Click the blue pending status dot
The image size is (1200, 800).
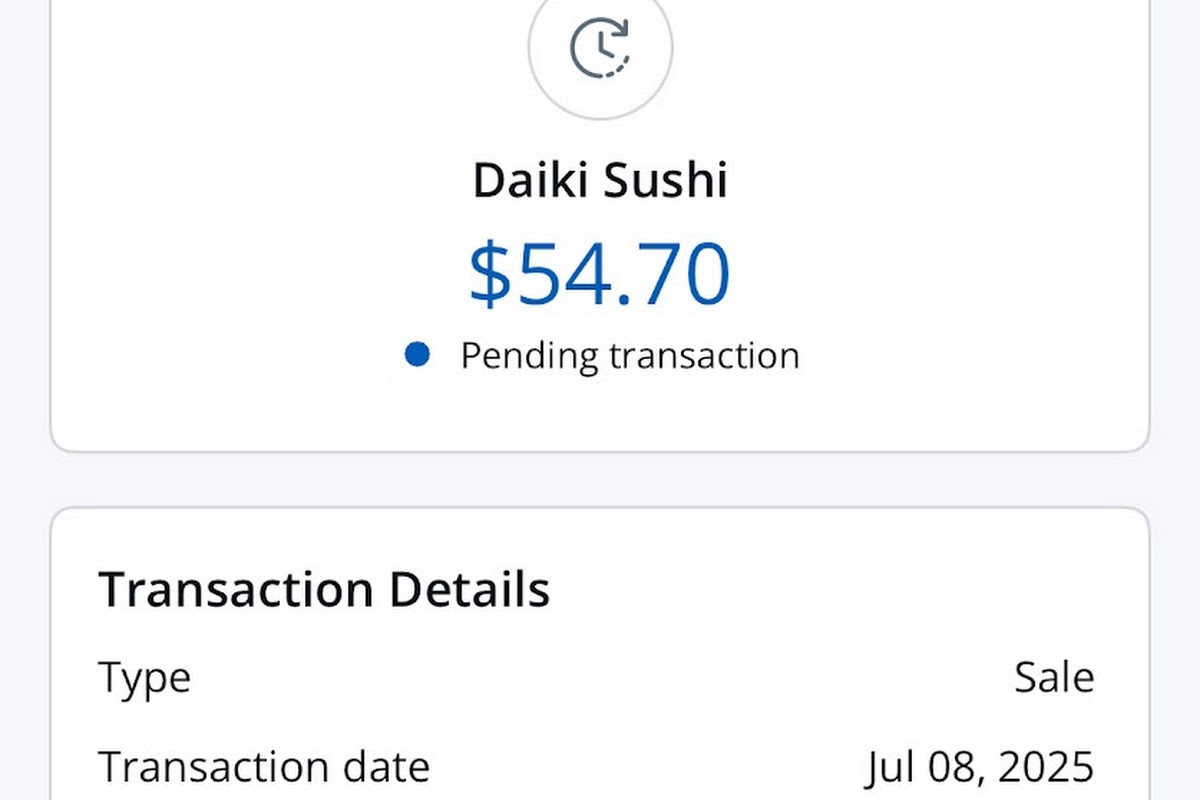click(417, 354)
